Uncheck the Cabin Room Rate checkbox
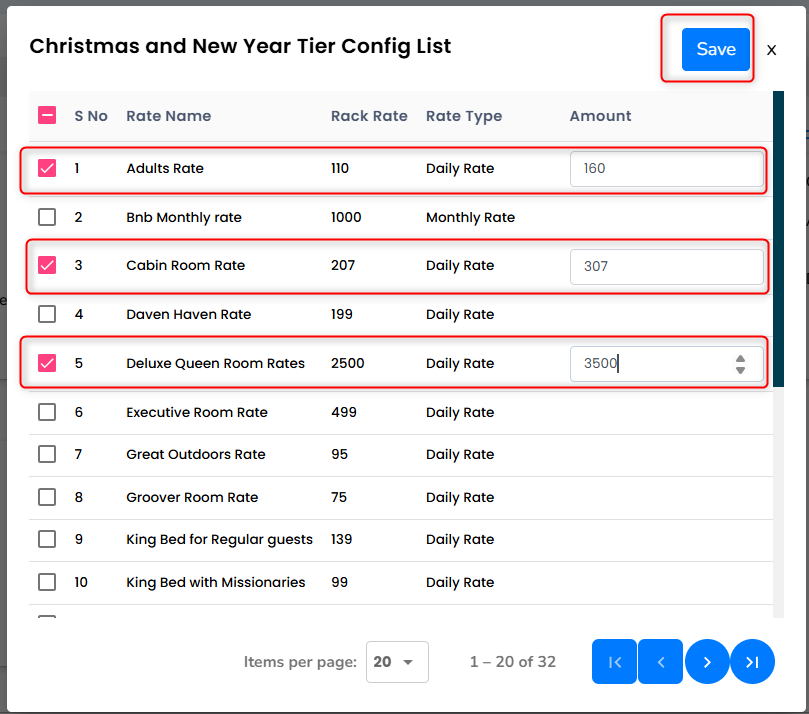Image resolution: width=809 pixels, height=714 pixels. pyautogui.click(x=47, y=265)
